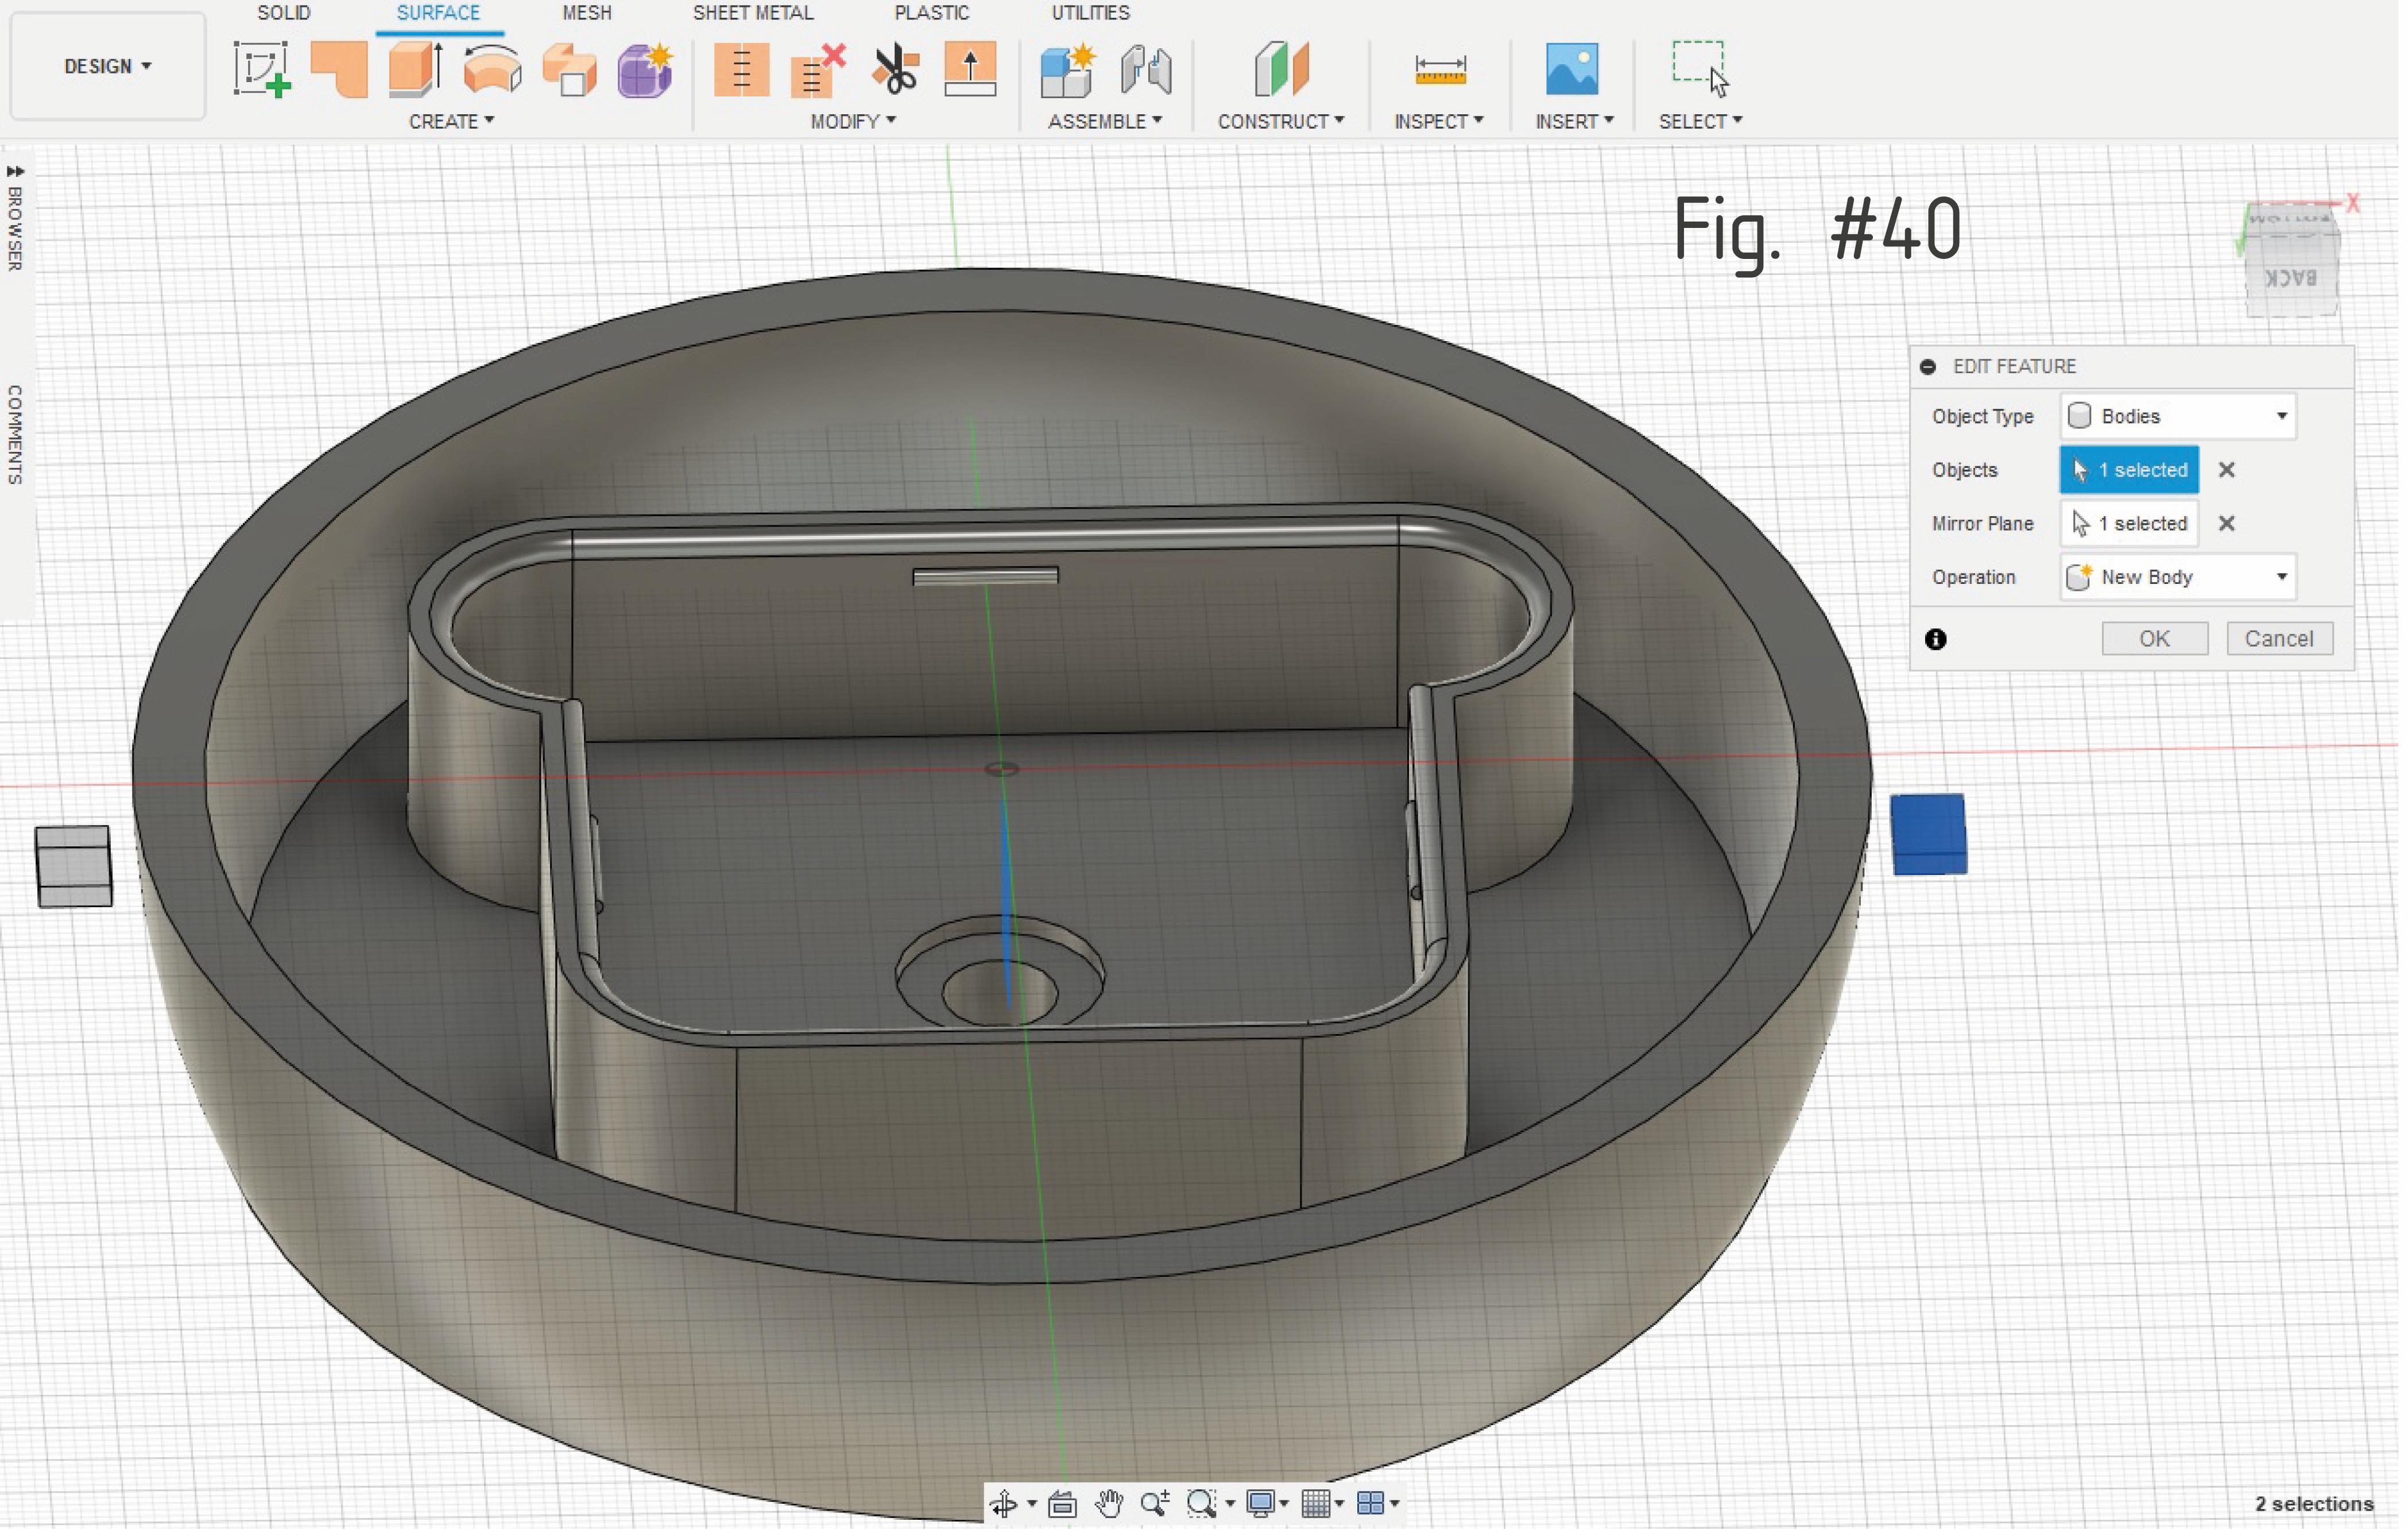Select the Trim scissors tool
The height and width of the screenshot is (1529, 2408).
click(895, 69)
